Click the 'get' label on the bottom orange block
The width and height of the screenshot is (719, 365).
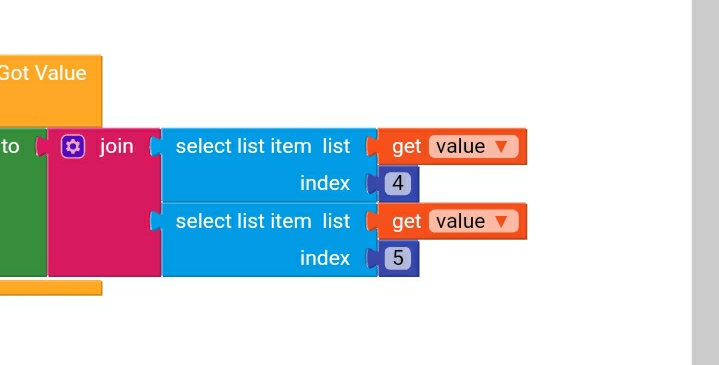point(406,221)
